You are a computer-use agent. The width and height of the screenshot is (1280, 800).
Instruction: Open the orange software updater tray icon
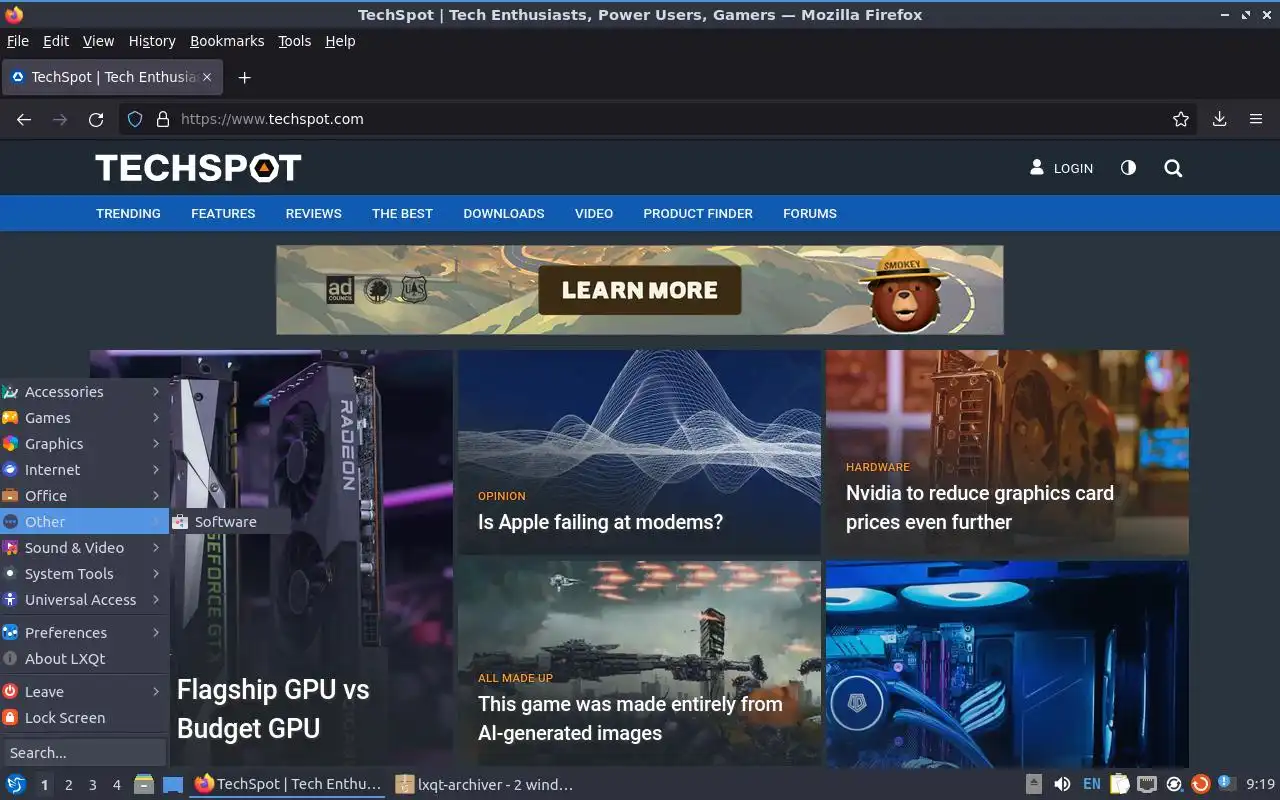[1201, 784]
